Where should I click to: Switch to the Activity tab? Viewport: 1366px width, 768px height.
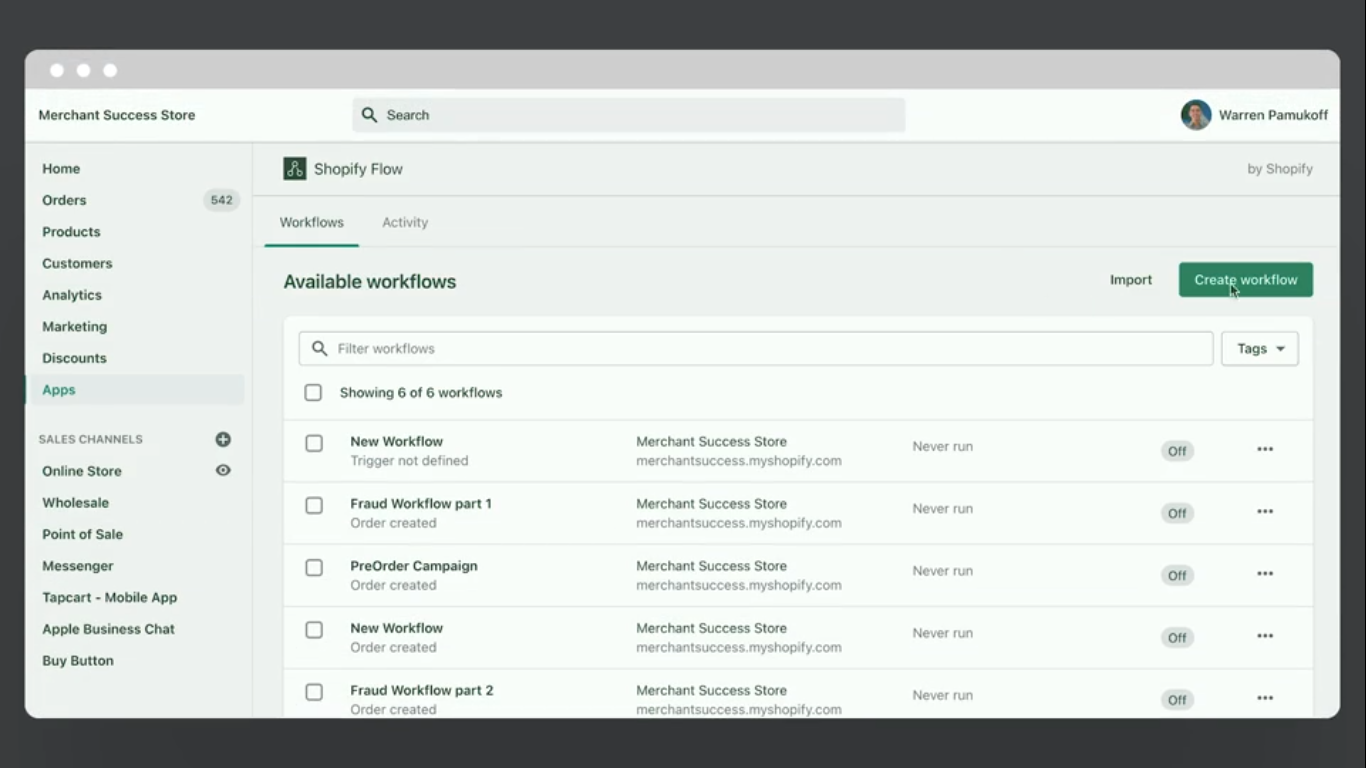pos(405,222)
